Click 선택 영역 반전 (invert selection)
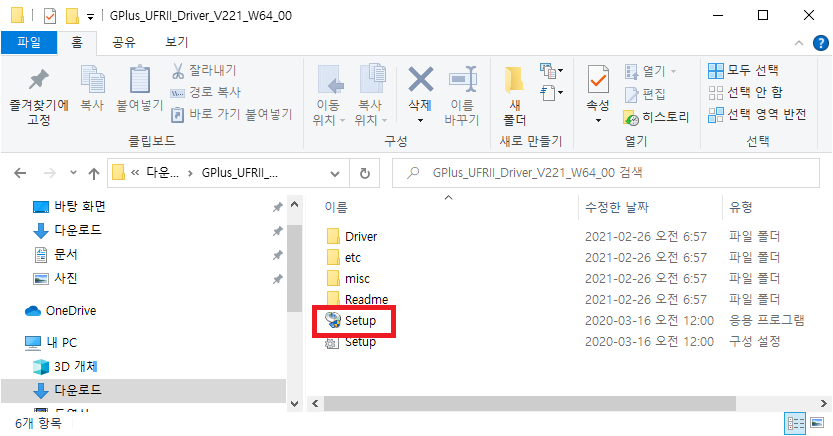This screenshot has width=833, height=436. point(757,114)
